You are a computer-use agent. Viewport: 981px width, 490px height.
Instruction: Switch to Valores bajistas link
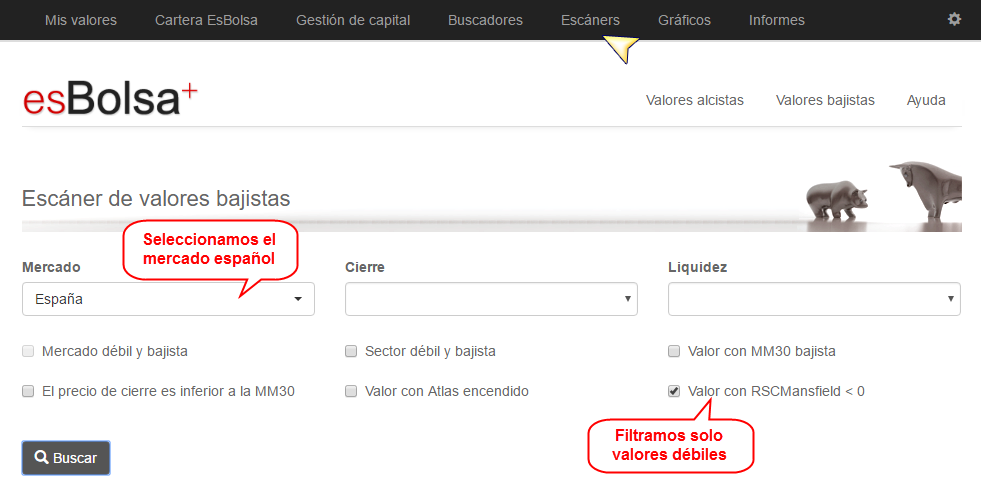click(825, 100)
